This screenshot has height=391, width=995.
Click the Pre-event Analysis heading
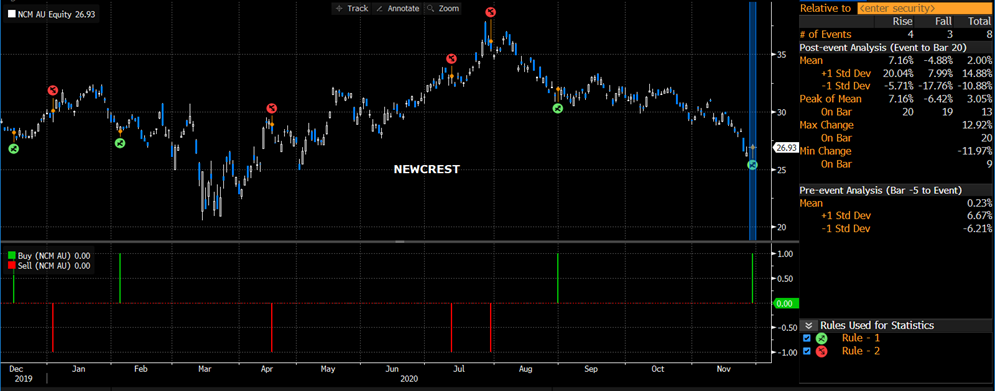point(881,190)
